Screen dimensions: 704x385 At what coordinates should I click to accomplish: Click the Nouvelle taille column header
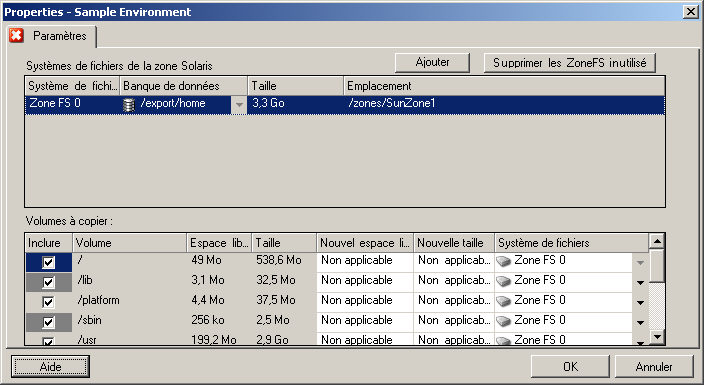[x=453, y=243]
